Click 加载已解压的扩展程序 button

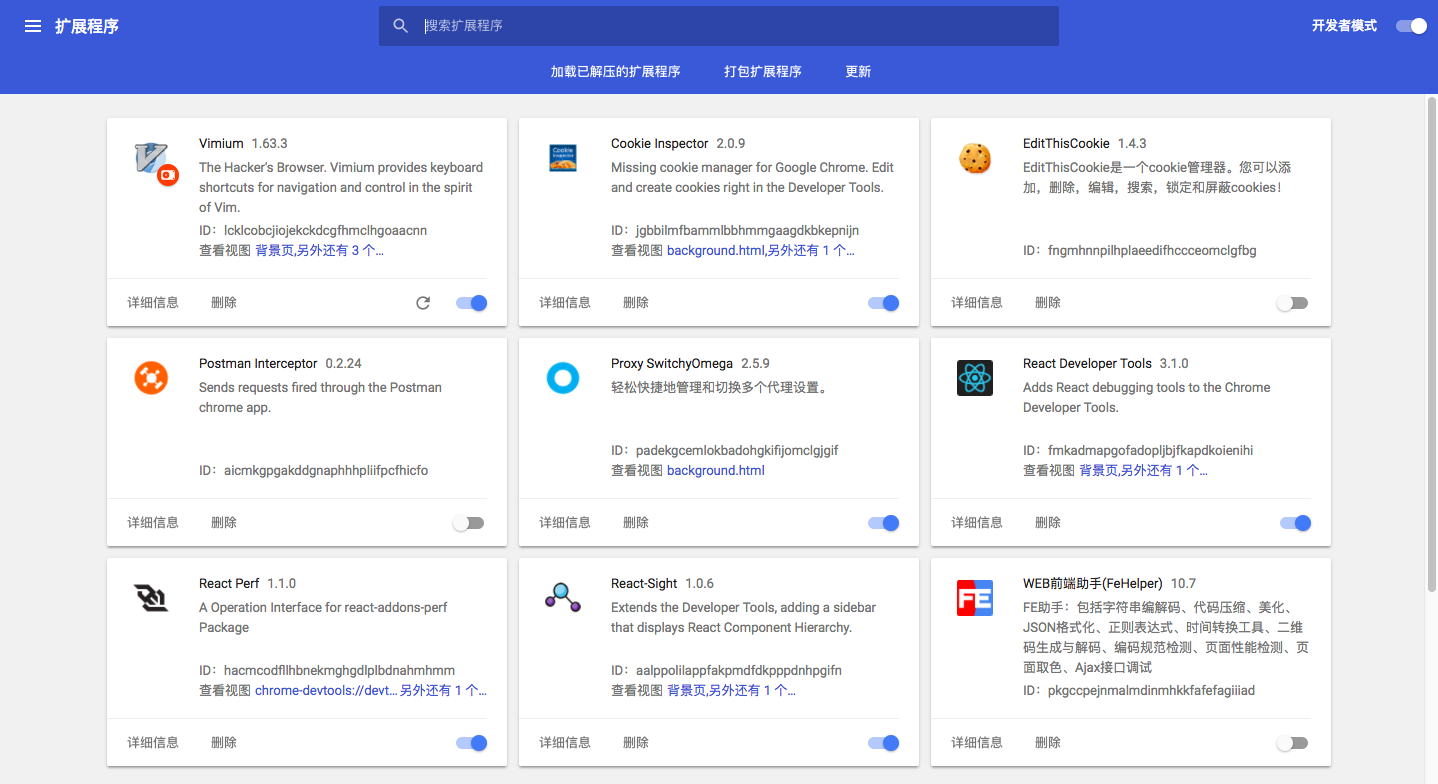click(615, 72)
